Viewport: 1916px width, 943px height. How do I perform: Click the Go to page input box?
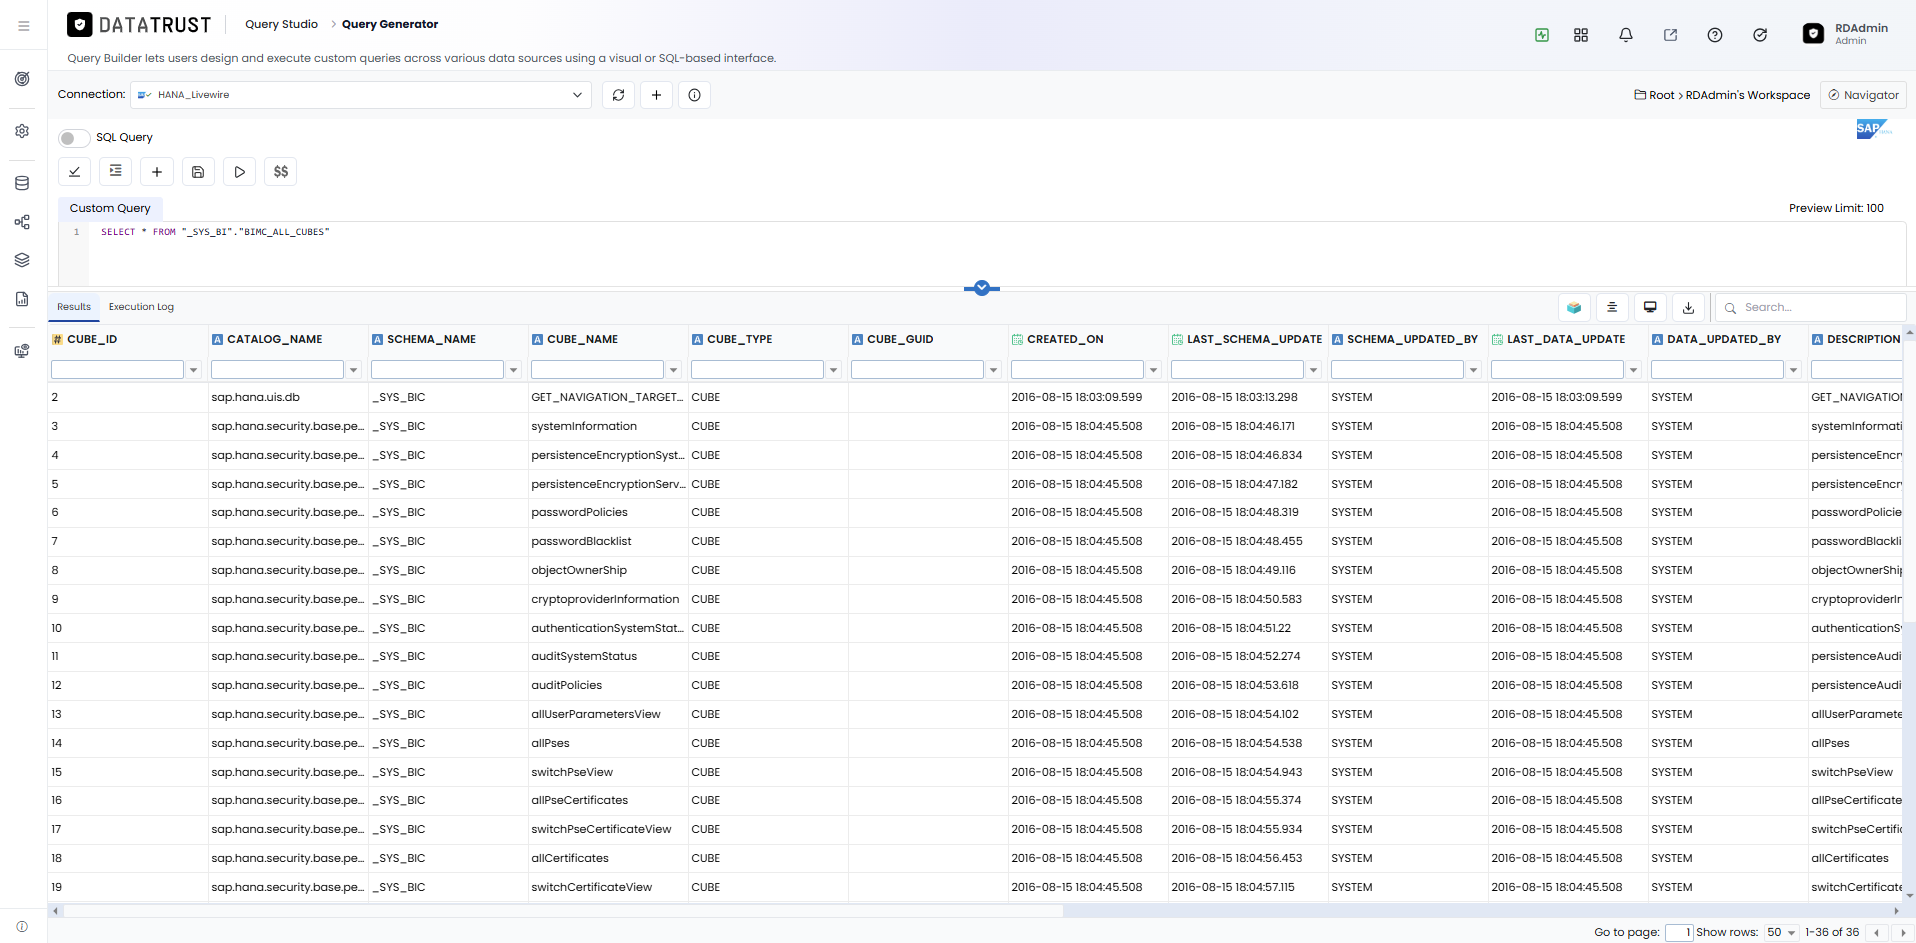(x=1679, y=932)
